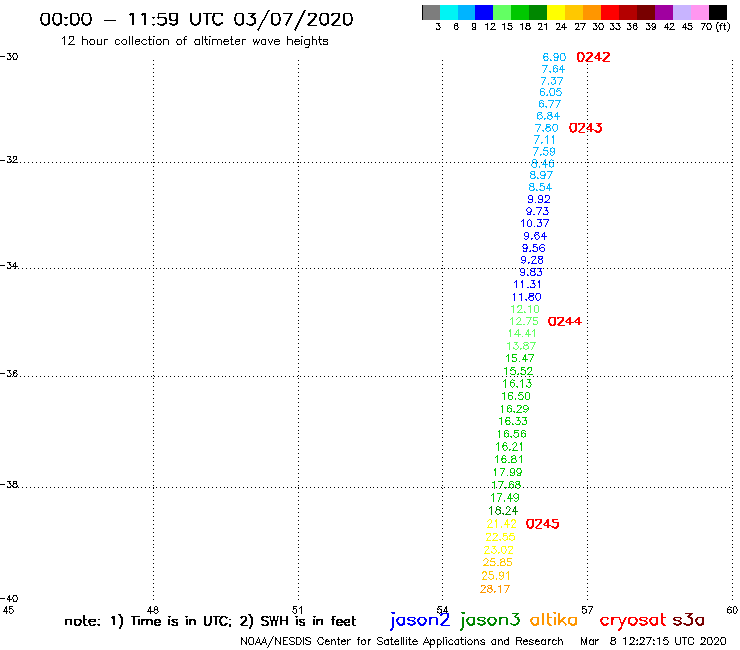The width and height of the screenshot is (740, 650).
Task: Click the cyan swatch in the color scale
Action: [x=449, y=12]
